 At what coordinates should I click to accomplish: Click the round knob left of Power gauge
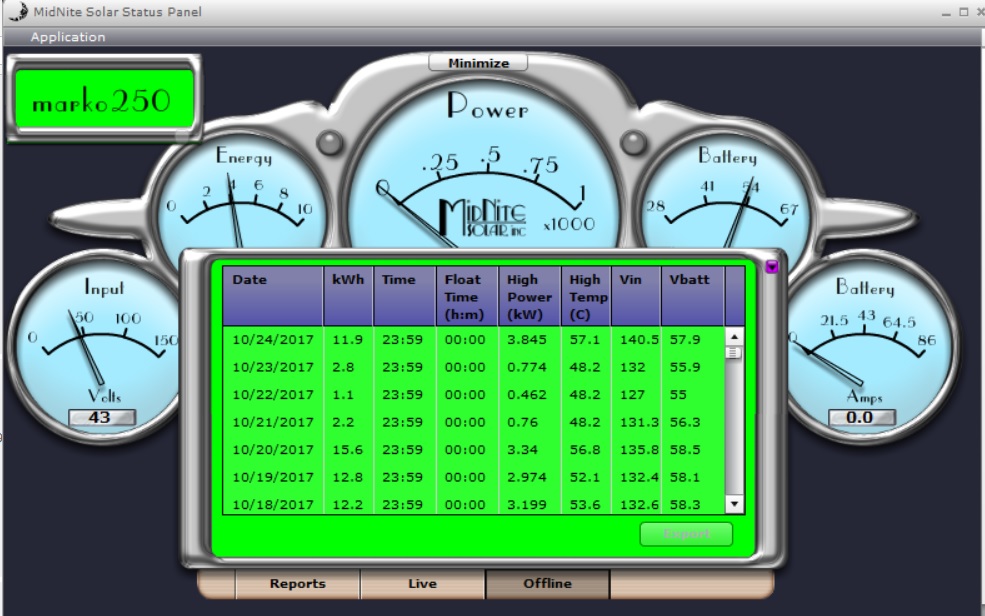click(330, 143)
